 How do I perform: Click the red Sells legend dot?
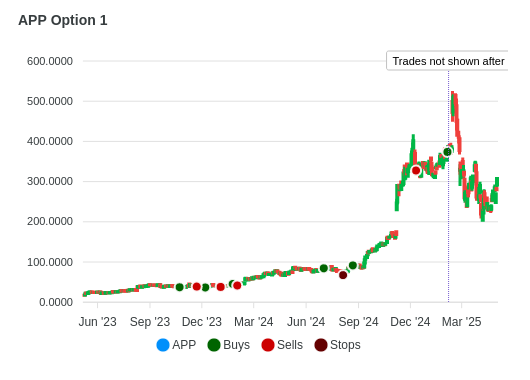(268, 345)
